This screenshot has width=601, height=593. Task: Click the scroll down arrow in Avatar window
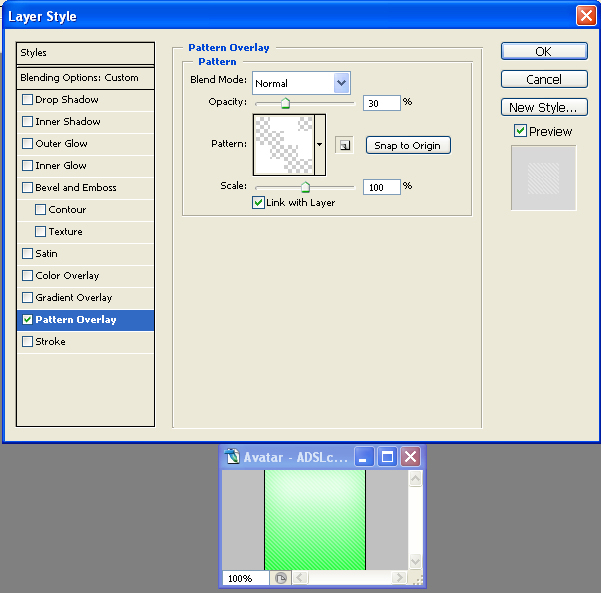(x=415, y=562)
